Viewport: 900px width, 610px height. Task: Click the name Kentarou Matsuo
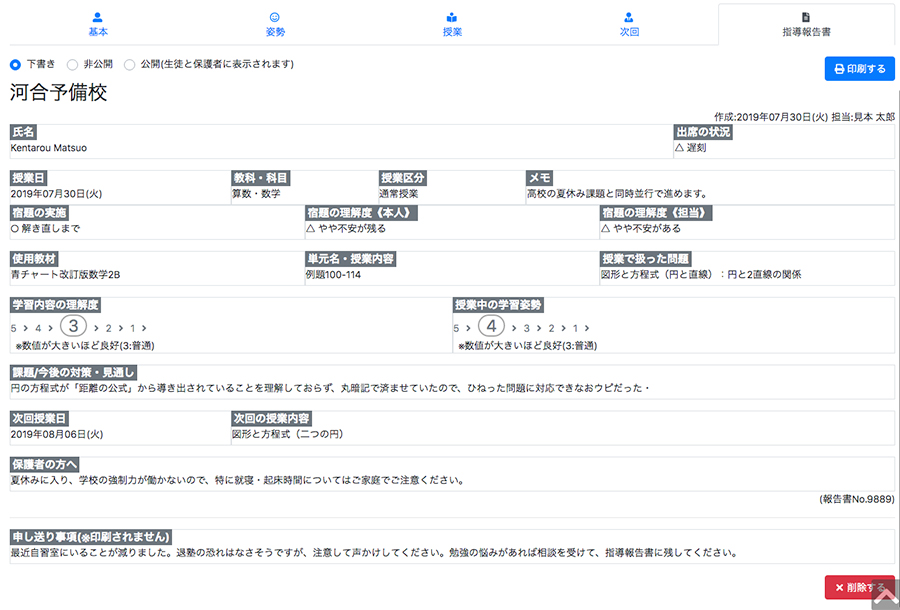click(x=49, y=148)
